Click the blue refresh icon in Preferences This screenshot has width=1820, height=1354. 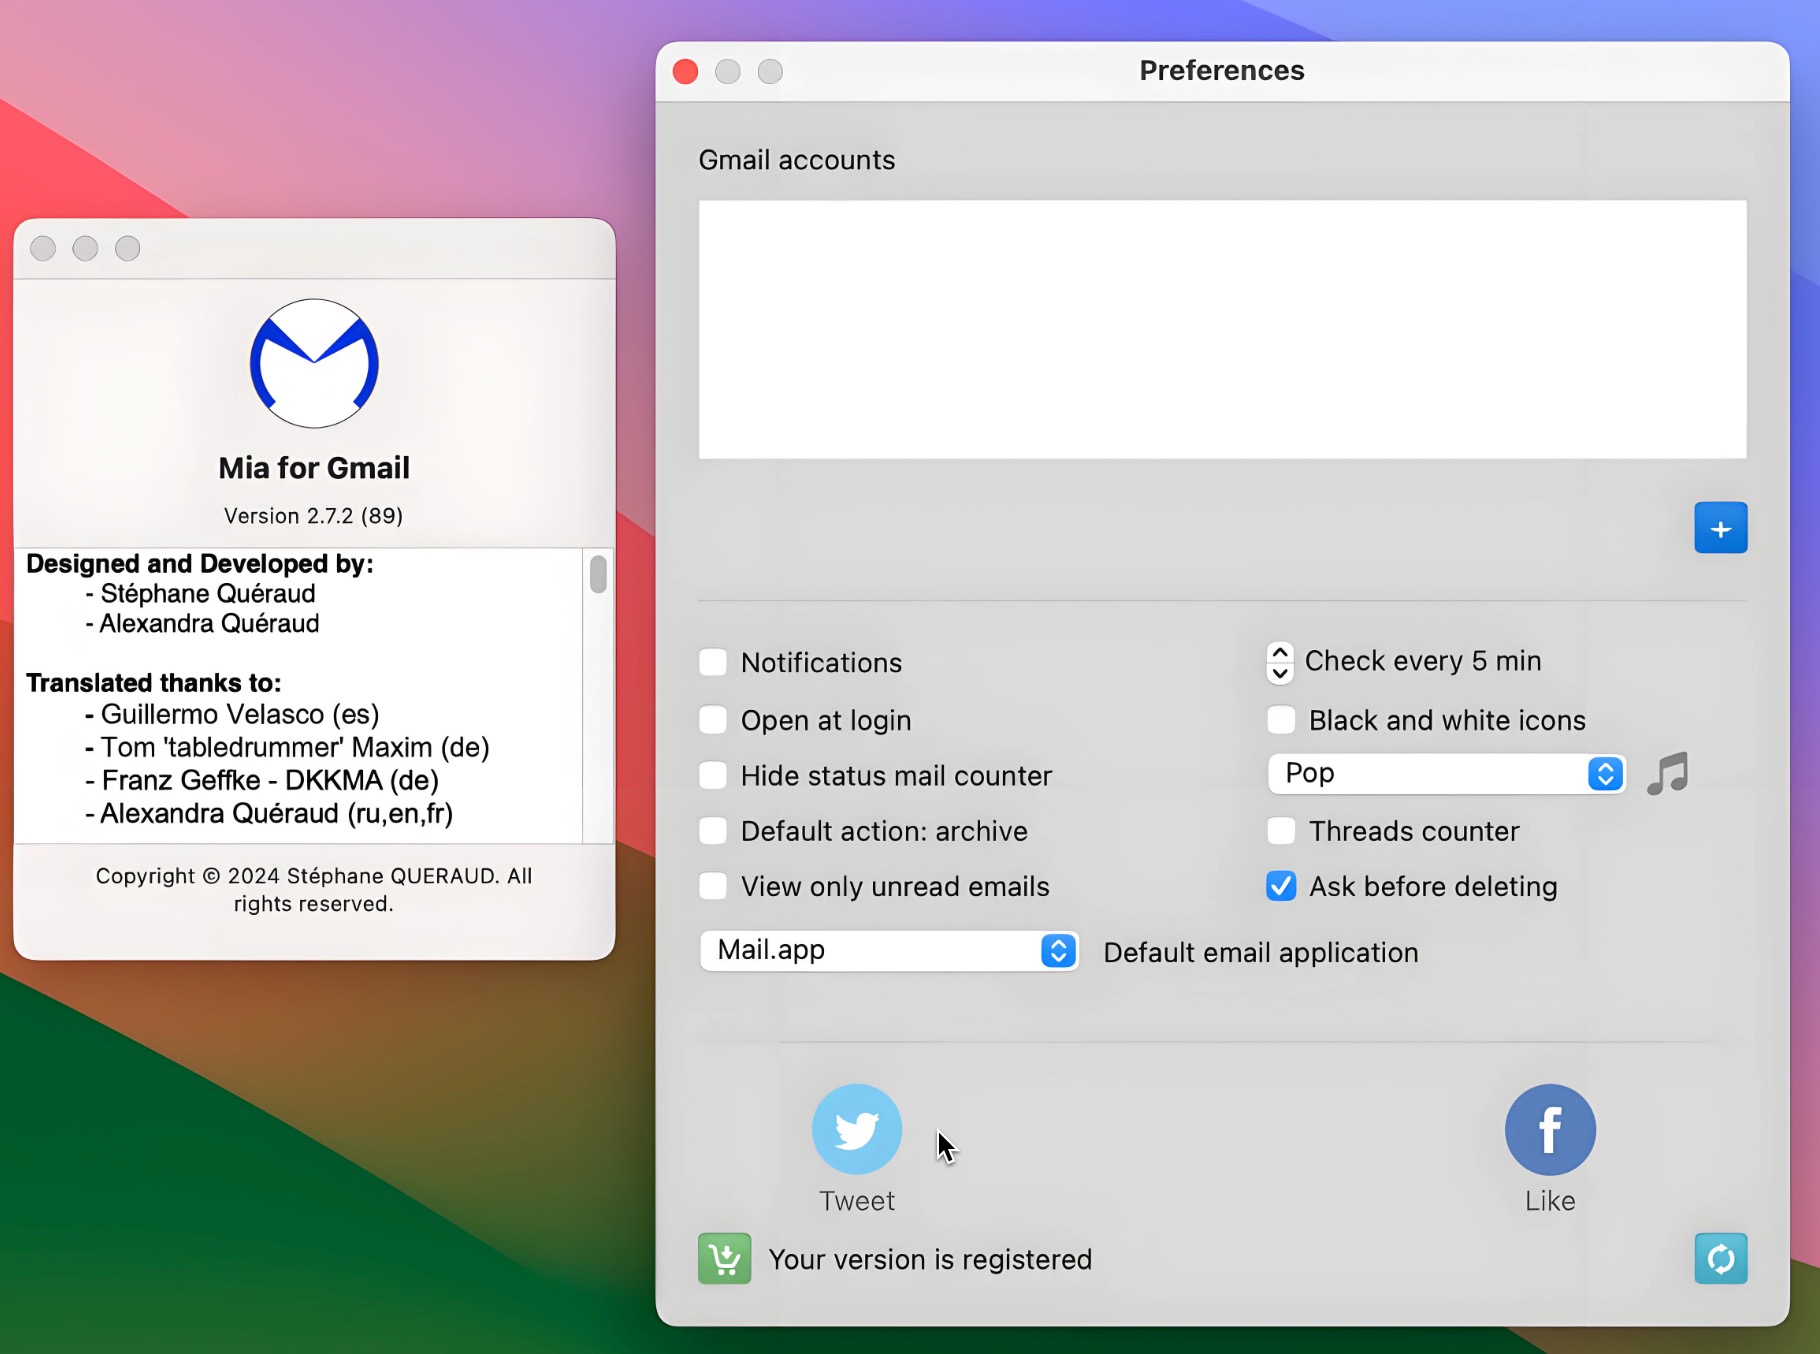[x=1720, y=1258]
